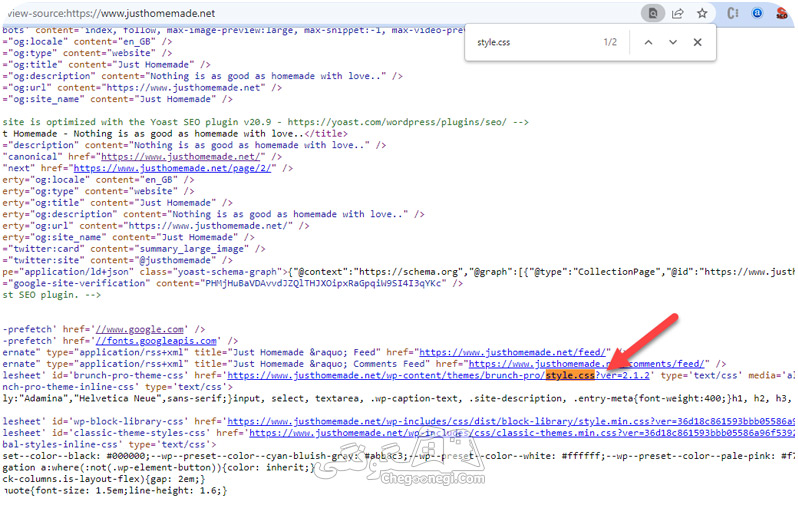The height and width of the screenshot is (508, 798).
Task: Click the share page icon in address bar
Action: (677, 13)
